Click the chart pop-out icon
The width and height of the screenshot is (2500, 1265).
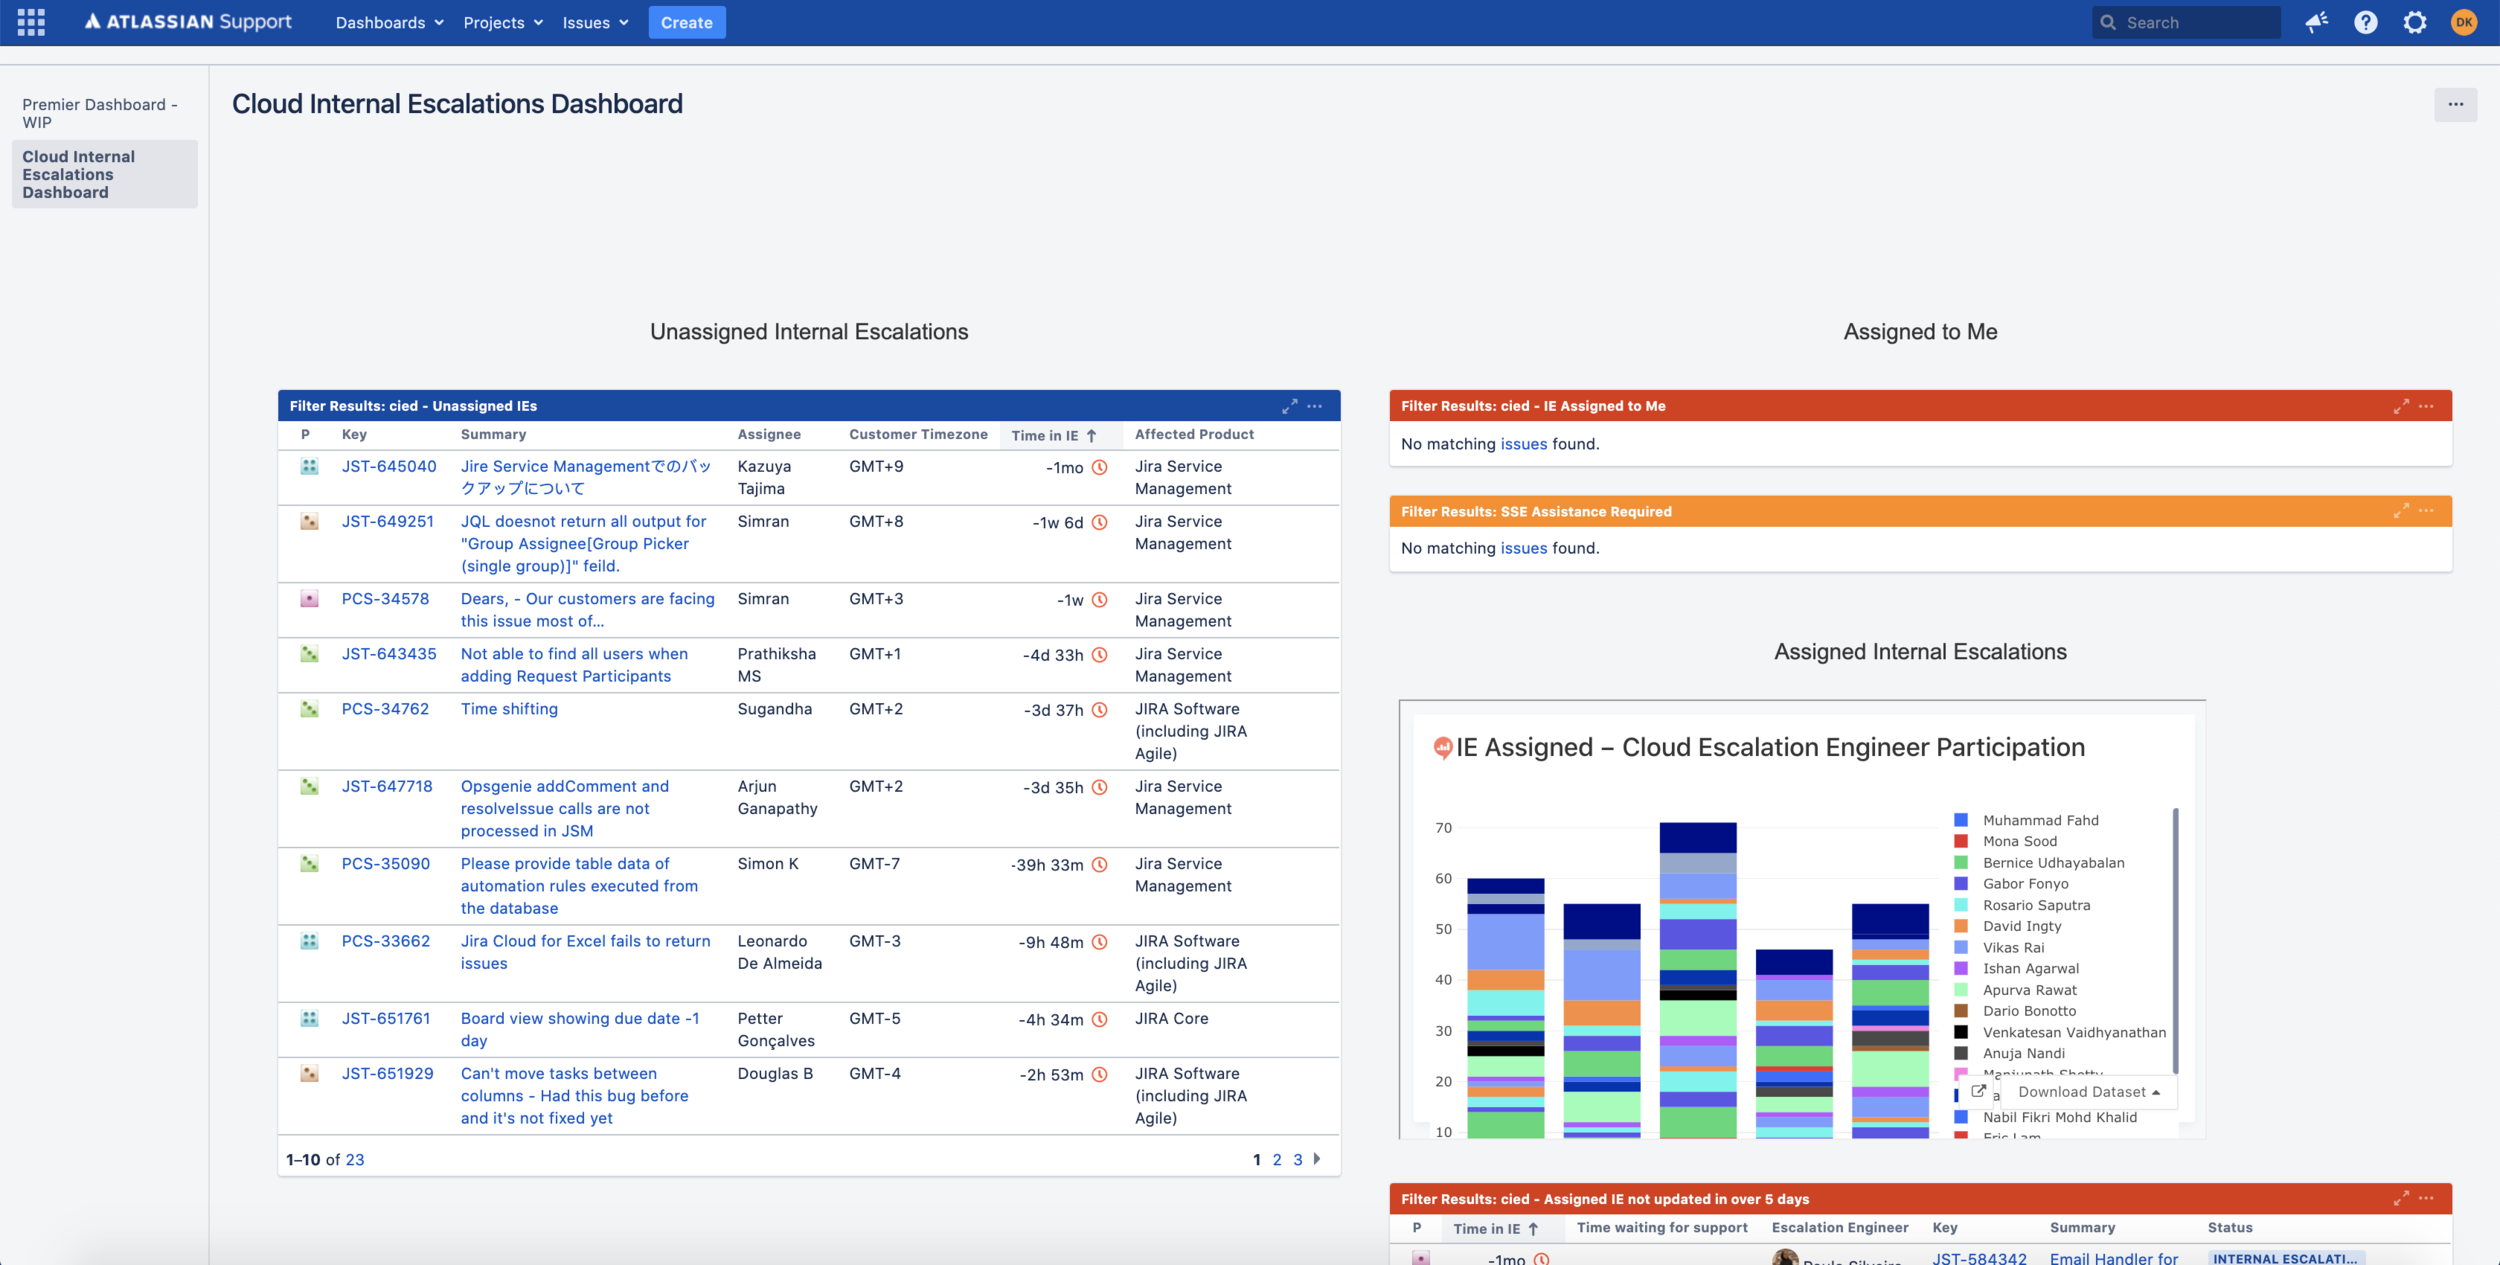1978,1091
